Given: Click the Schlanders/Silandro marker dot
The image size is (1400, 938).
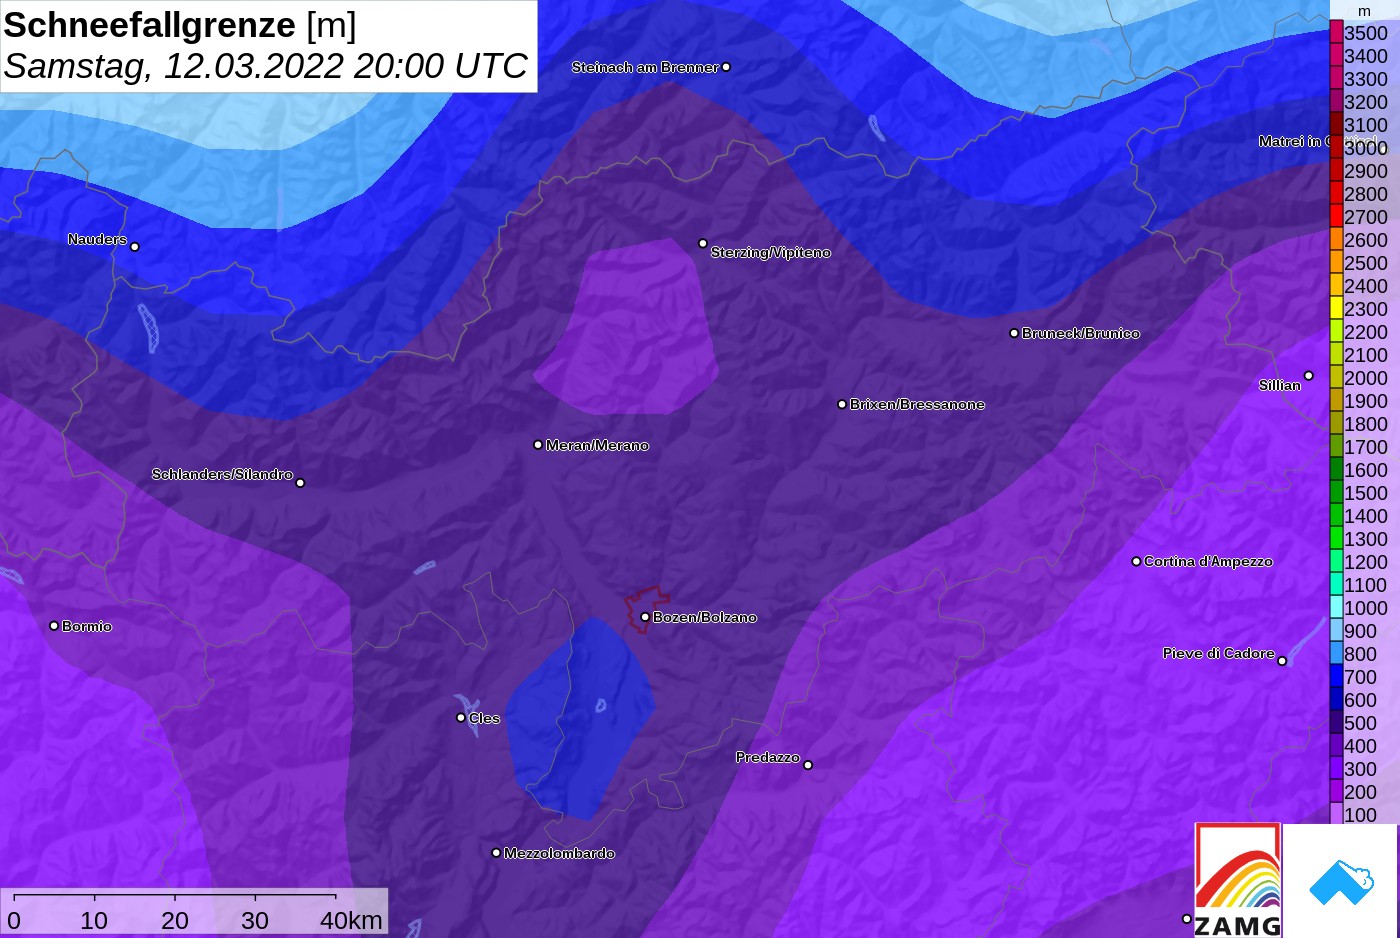Looking at the screenshot, I should coord(300,483).
